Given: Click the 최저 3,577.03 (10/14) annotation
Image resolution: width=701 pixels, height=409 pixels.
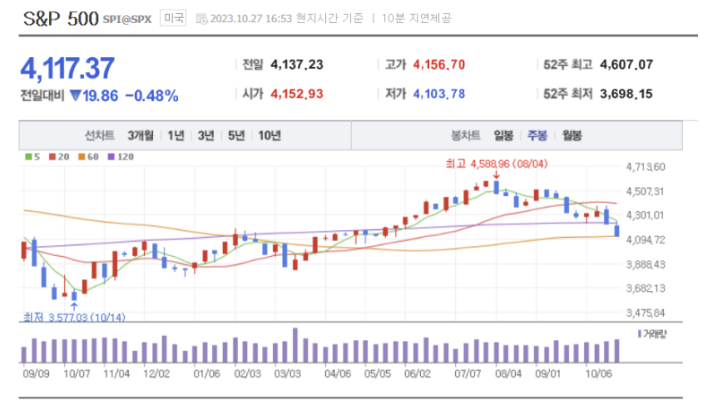Looking at the screenshot, I should pos(74,317).
